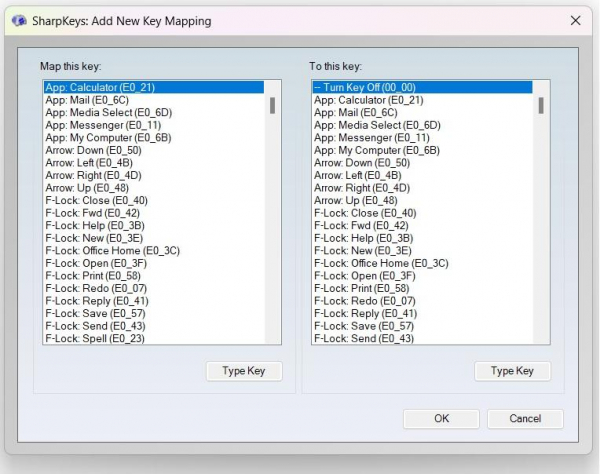Select Arrow: Up (E0_48) in Map this key list
600x474 pixels.
click(x=154, y=188)
